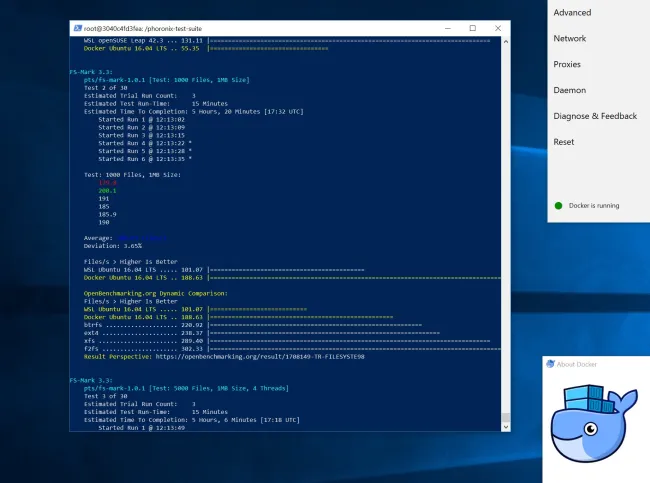Open the Network section in Docker settings
Image resolution: width=650 pixels, height=483 pixels.
(x=570, y=39)
